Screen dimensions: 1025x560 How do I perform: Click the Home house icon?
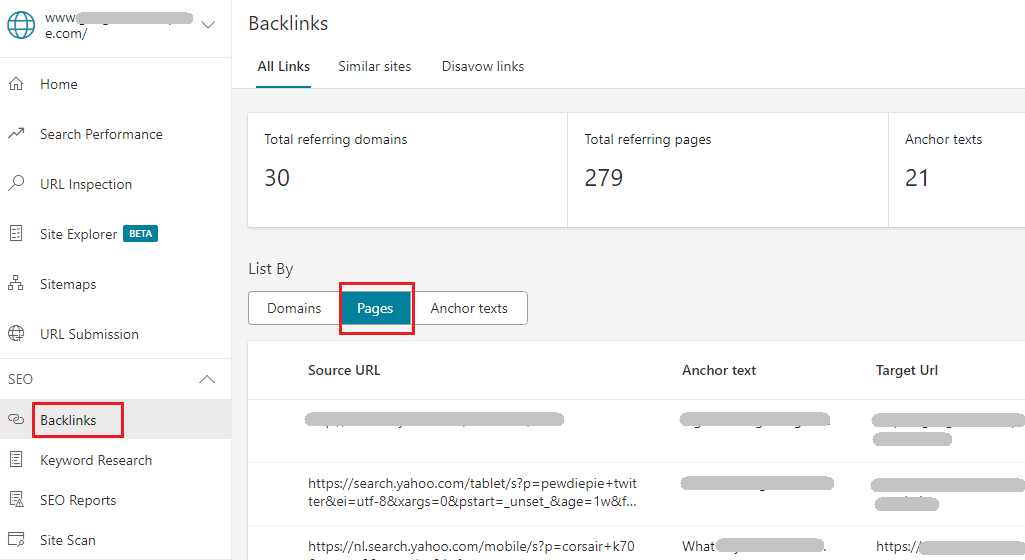tap(16, 84)
